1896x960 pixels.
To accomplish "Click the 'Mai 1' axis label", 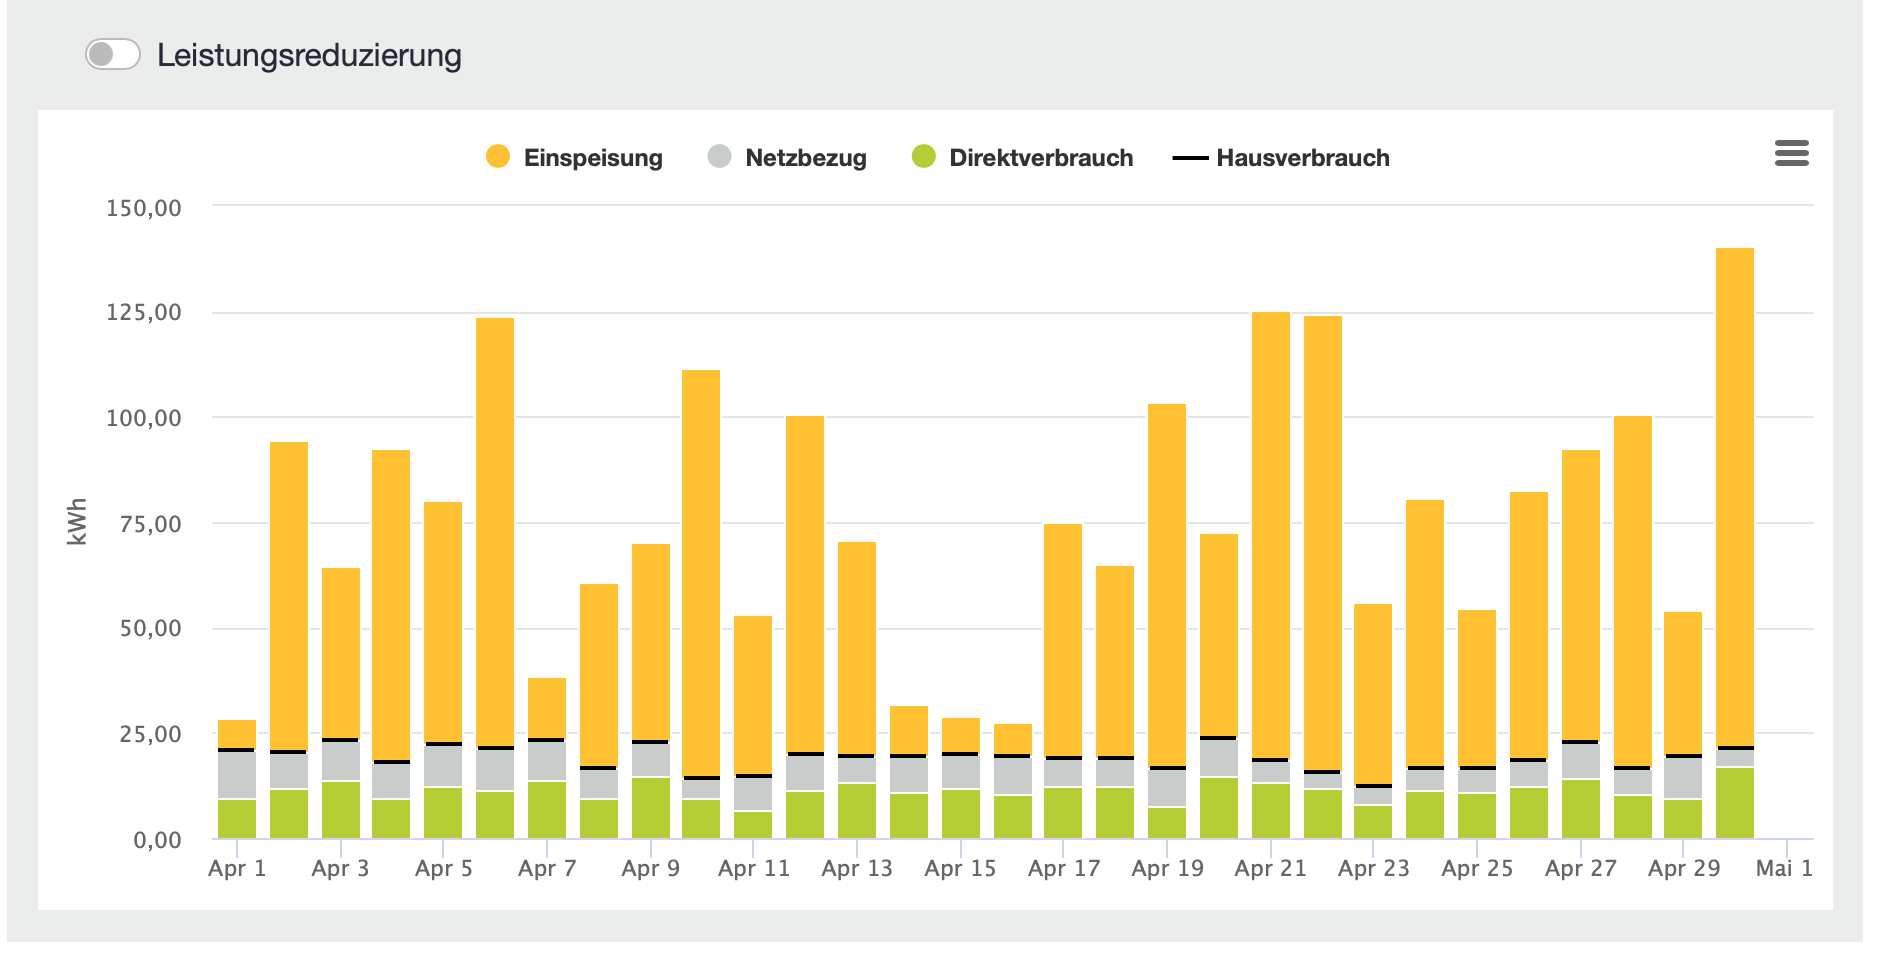I will [1785, 868].
